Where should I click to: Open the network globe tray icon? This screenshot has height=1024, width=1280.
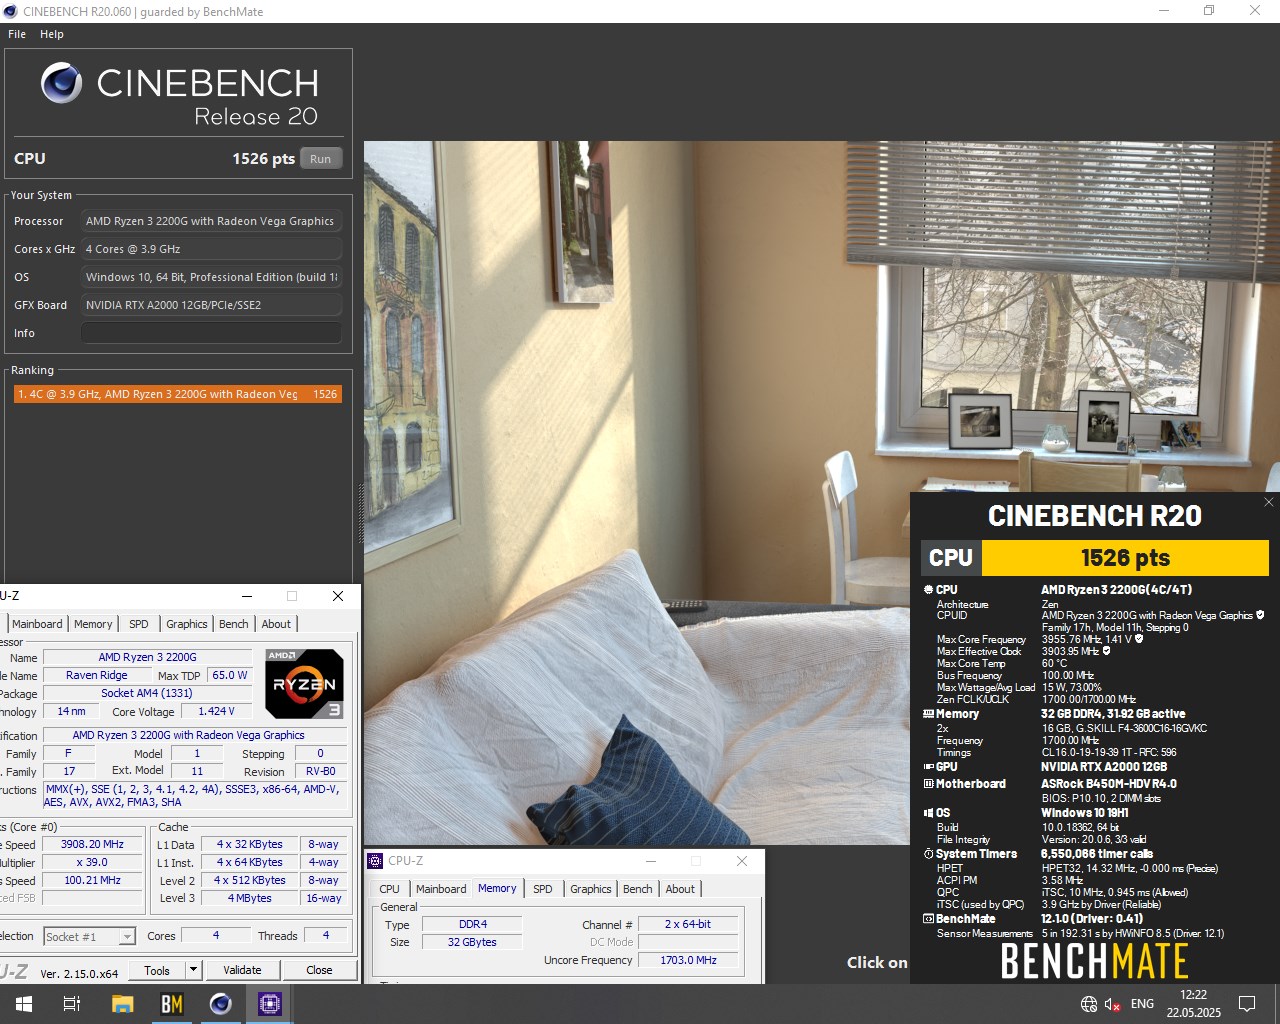(1089, 1004)
